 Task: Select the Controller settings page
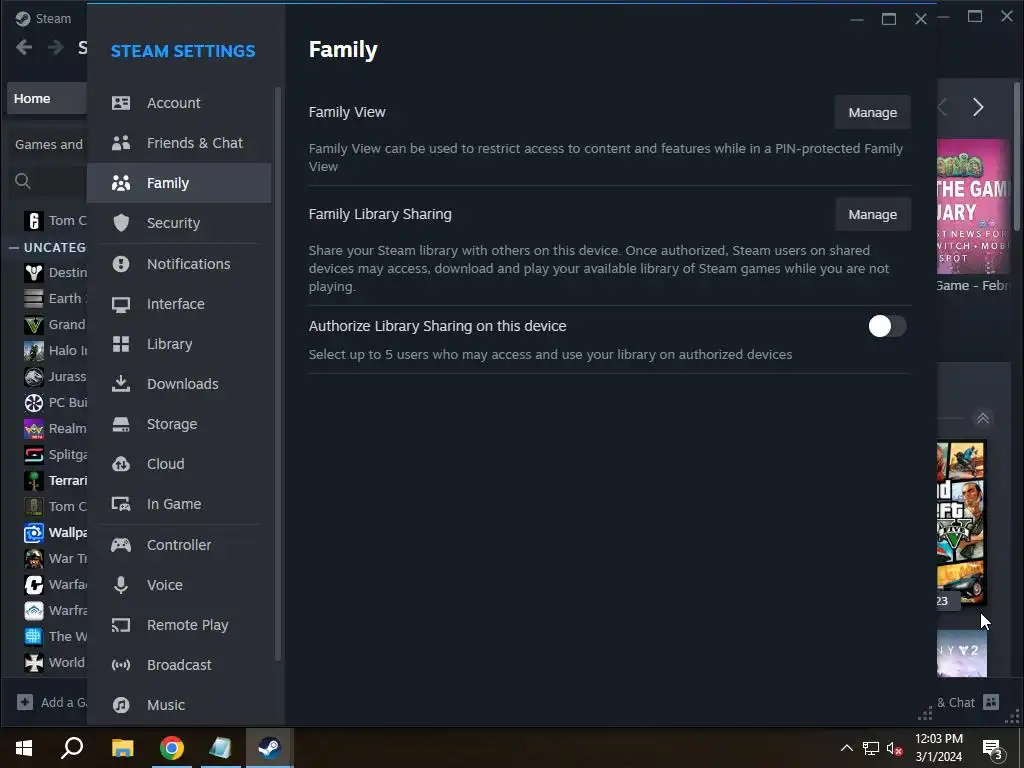click(179, 545)
